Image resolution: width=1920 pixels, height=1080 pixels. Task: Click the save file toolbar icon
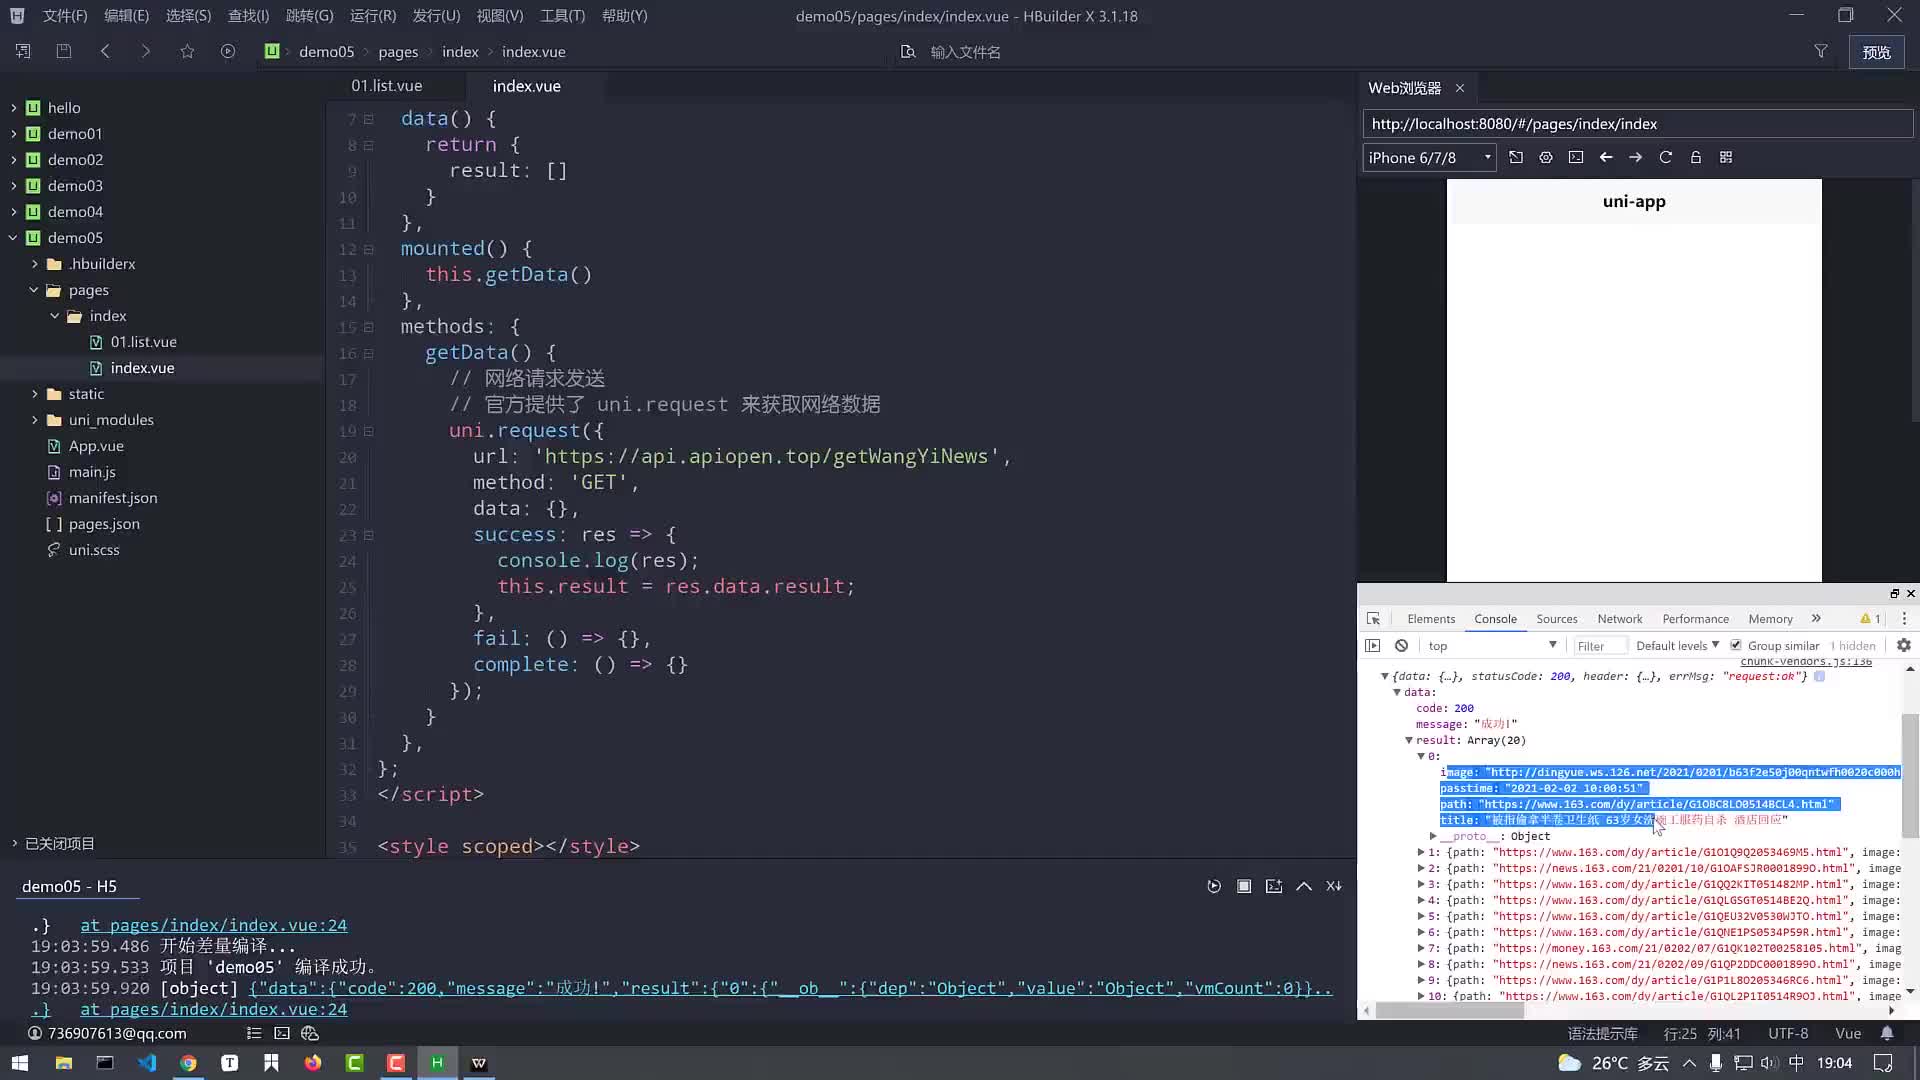click(x=64, y=51)
